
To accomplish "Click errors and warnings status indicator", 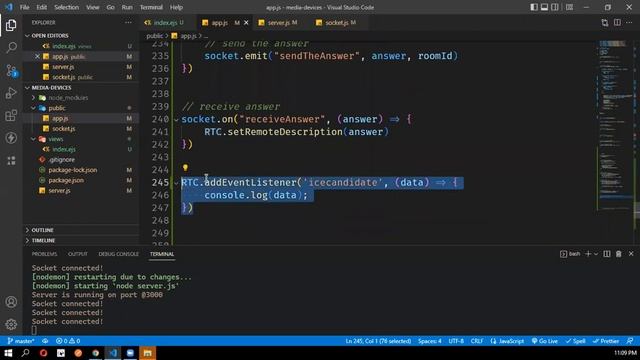I will (x=68, y=341).
